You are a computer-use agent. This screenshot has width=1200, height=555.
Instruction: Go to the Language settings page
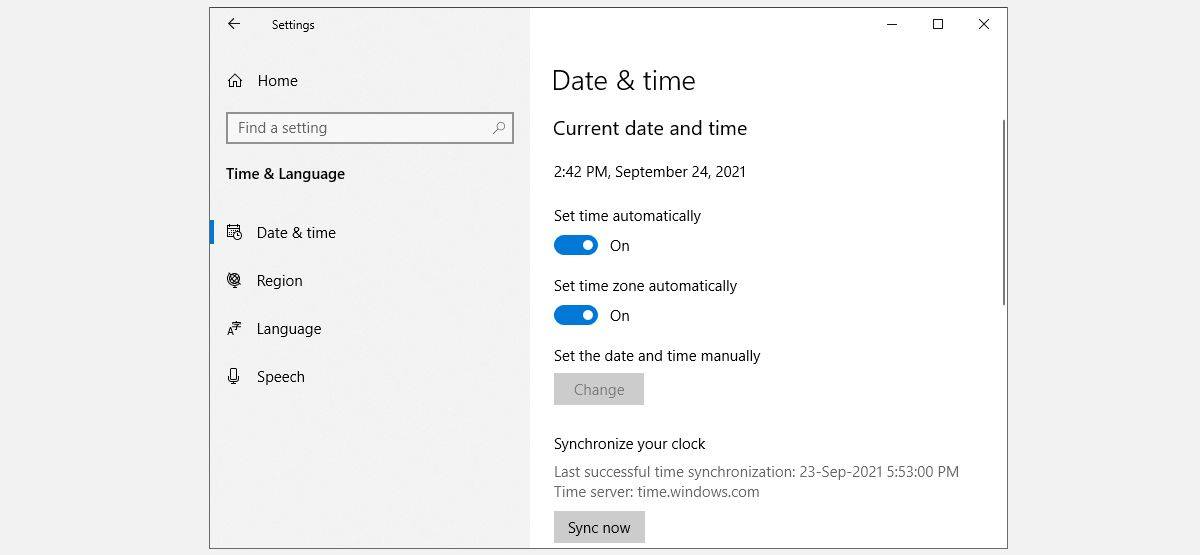288,329
